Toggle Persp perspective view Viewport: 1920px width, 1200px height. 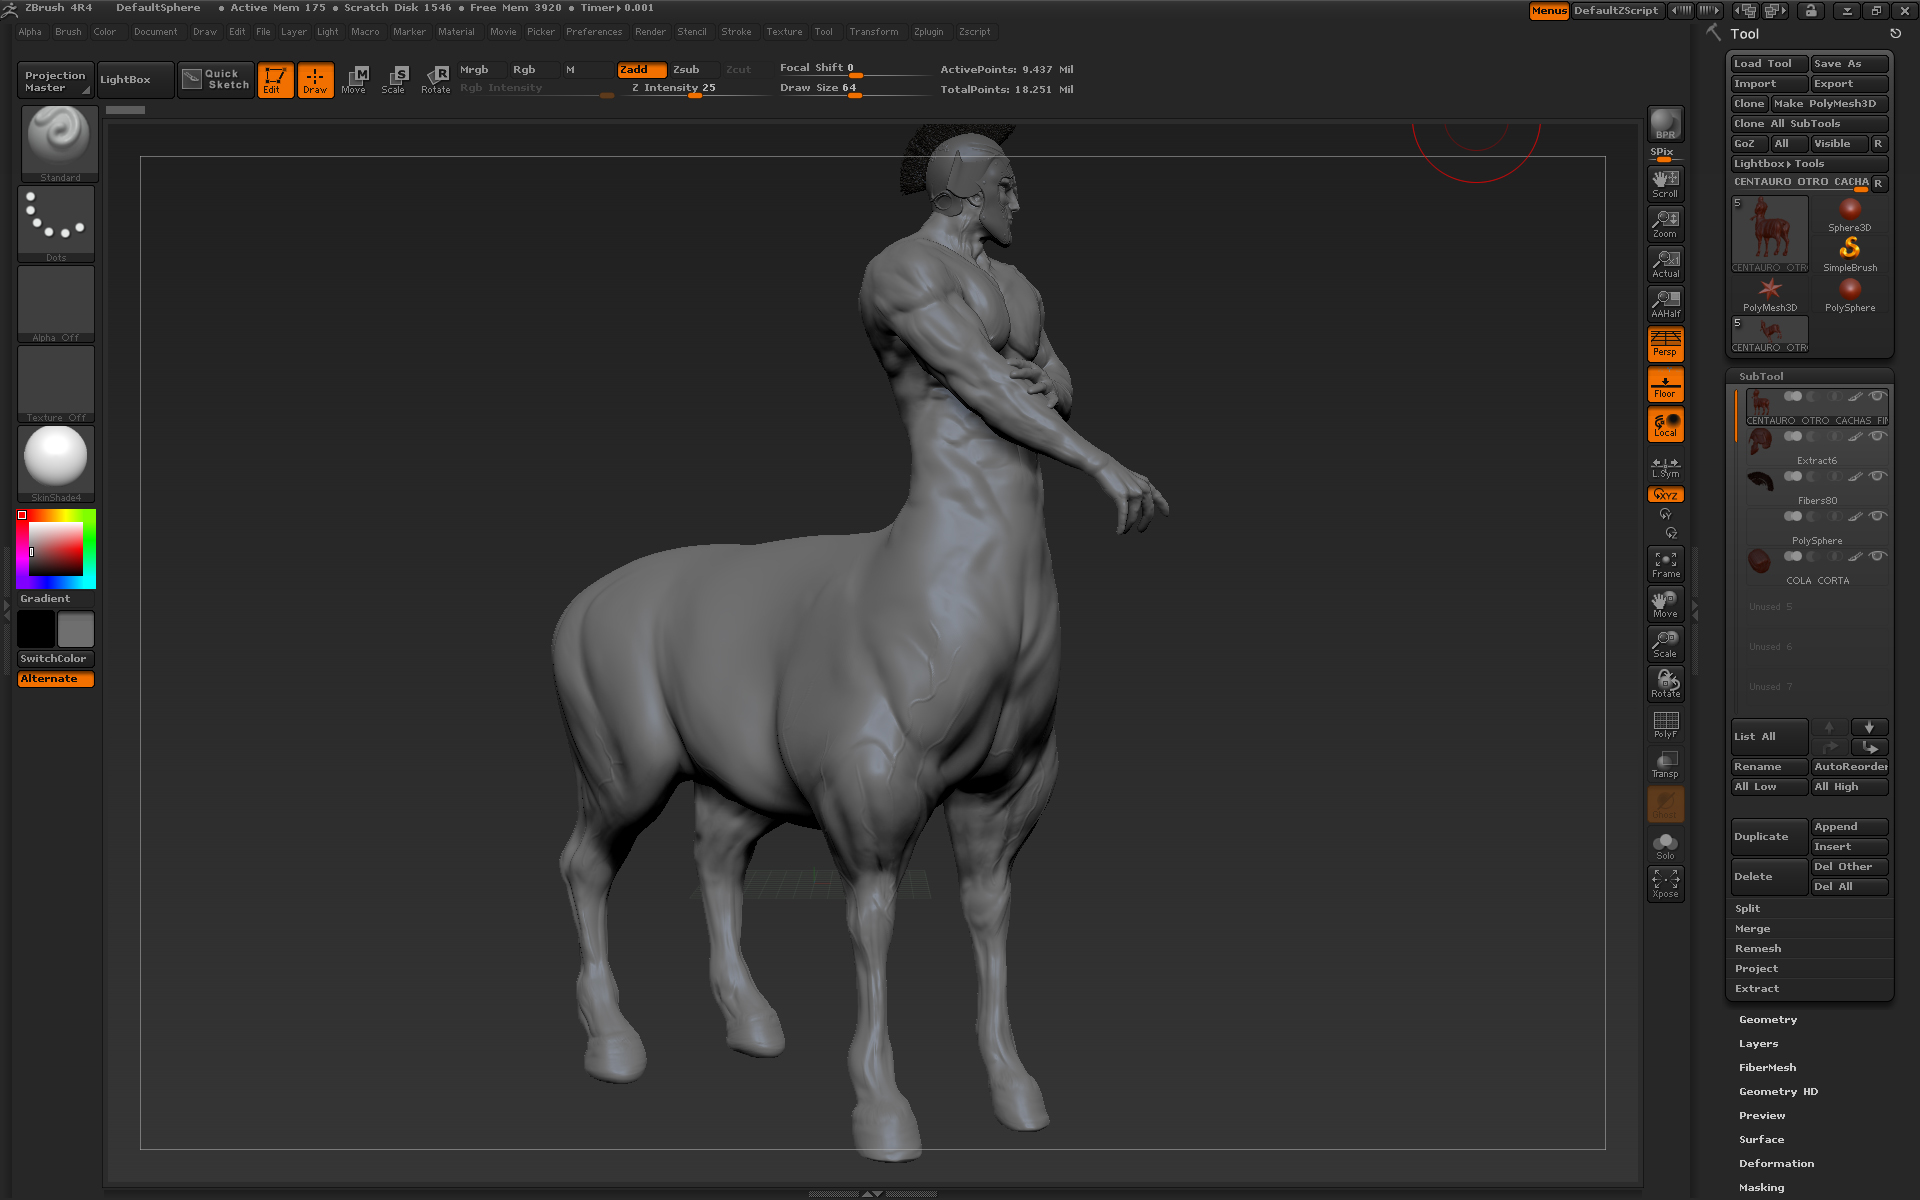(x=1665, y=343)
